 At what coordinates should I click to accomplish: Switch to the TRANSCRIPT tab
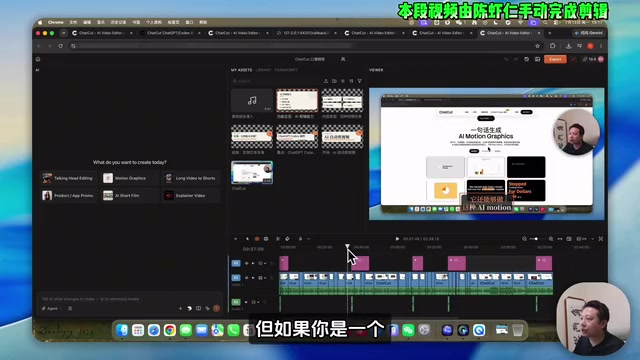tap(286, 70)
